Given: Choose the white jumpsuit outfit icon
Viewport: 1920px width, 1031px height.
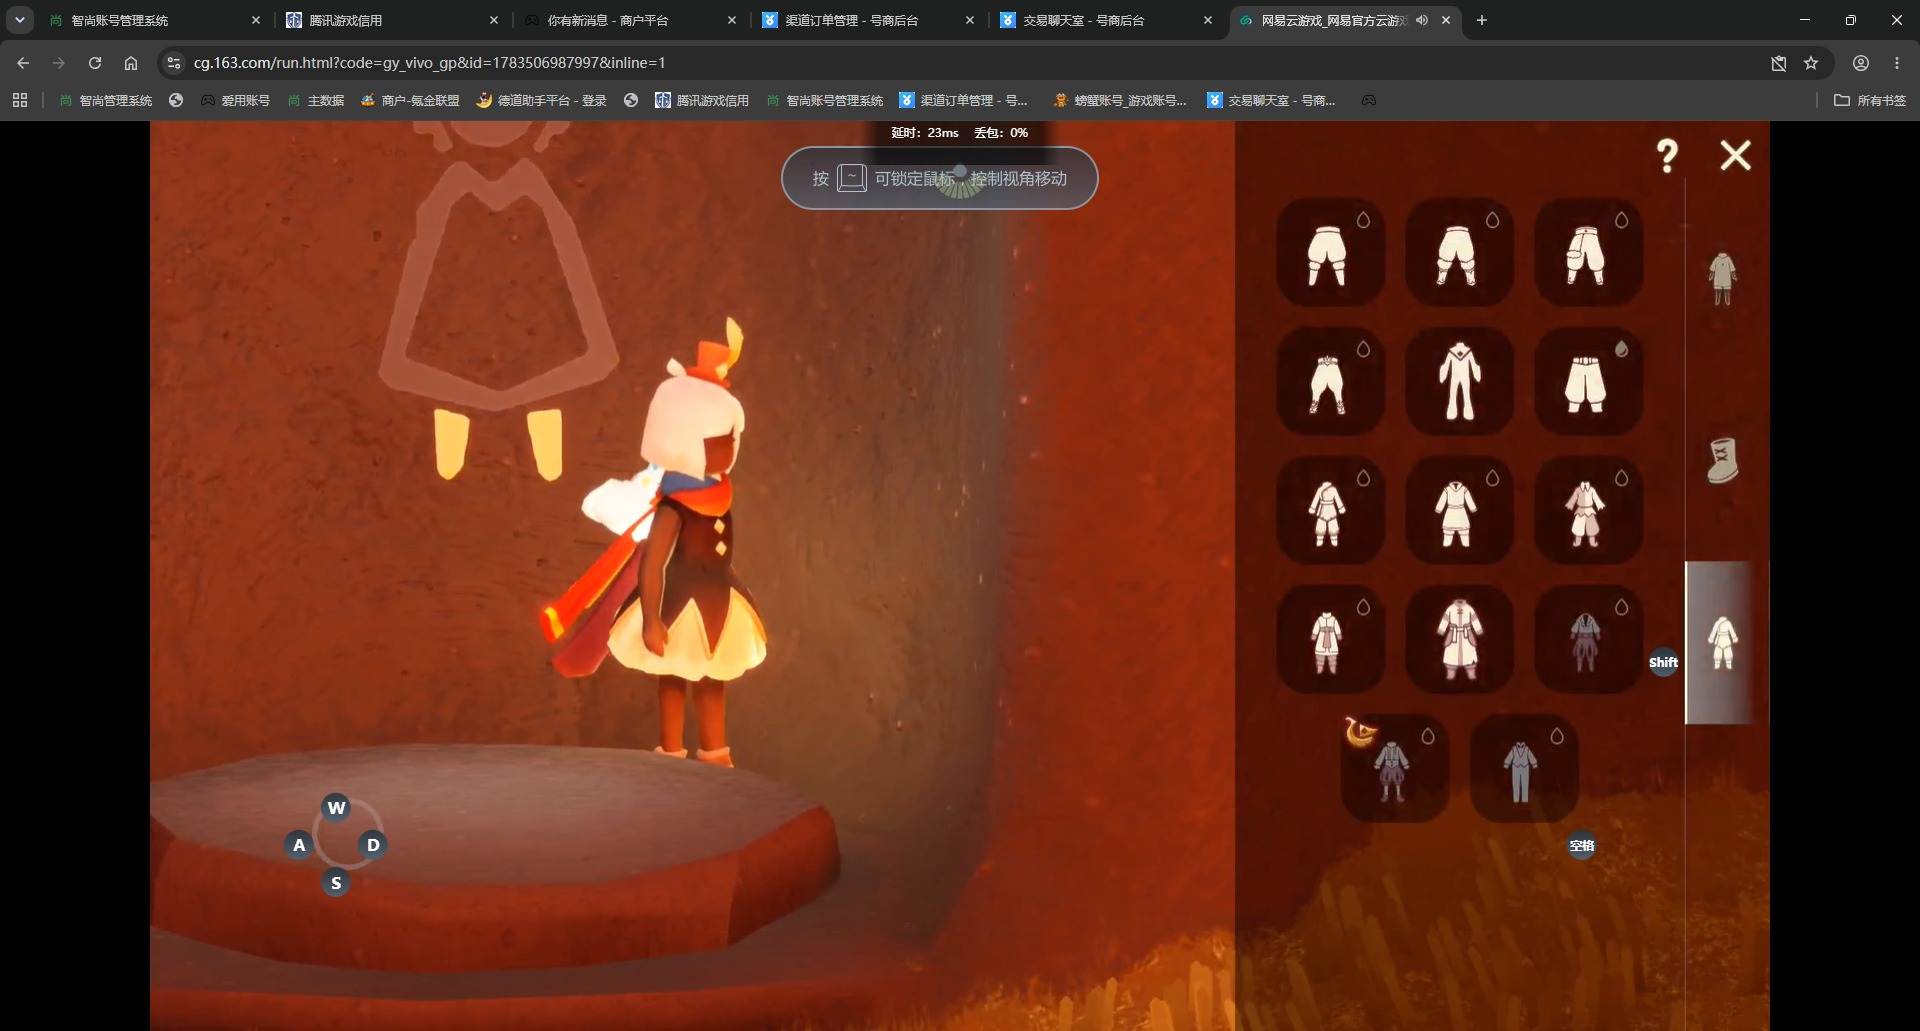Looking at the screenshot, I should [1458, 380].
